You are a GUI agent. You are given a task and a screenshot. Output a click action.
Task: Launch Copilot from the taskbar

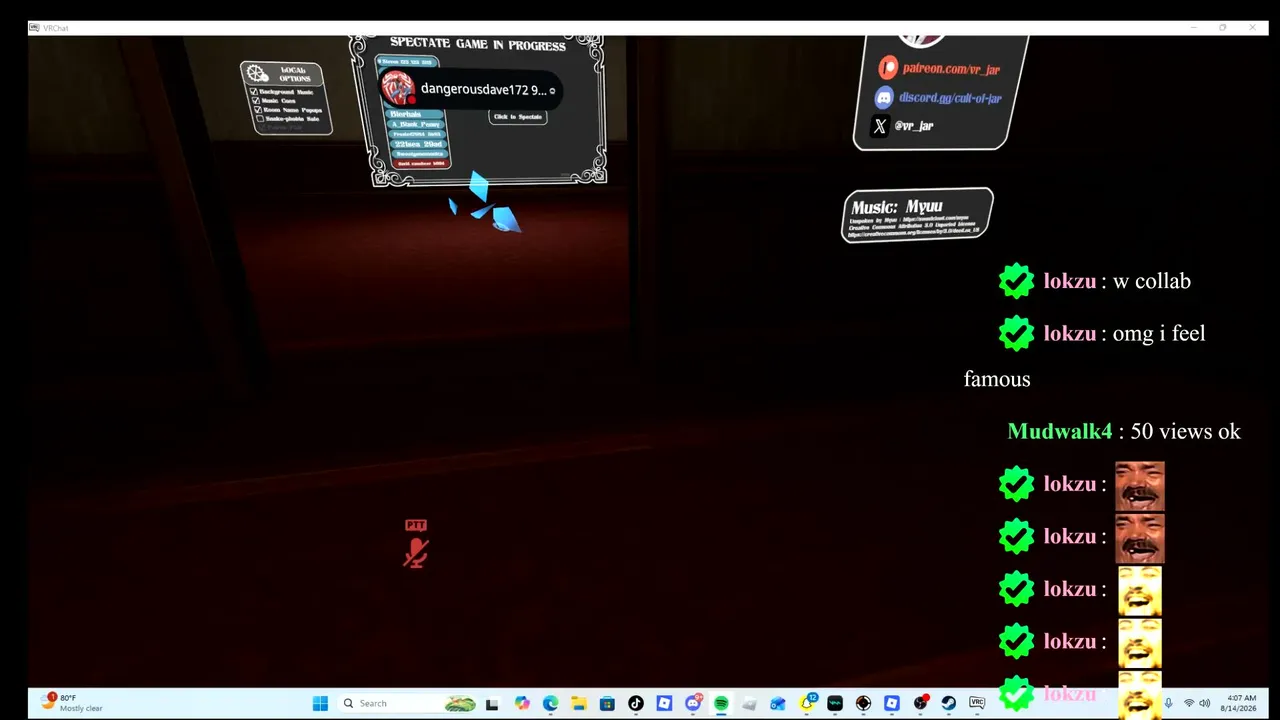pos(522,703)
